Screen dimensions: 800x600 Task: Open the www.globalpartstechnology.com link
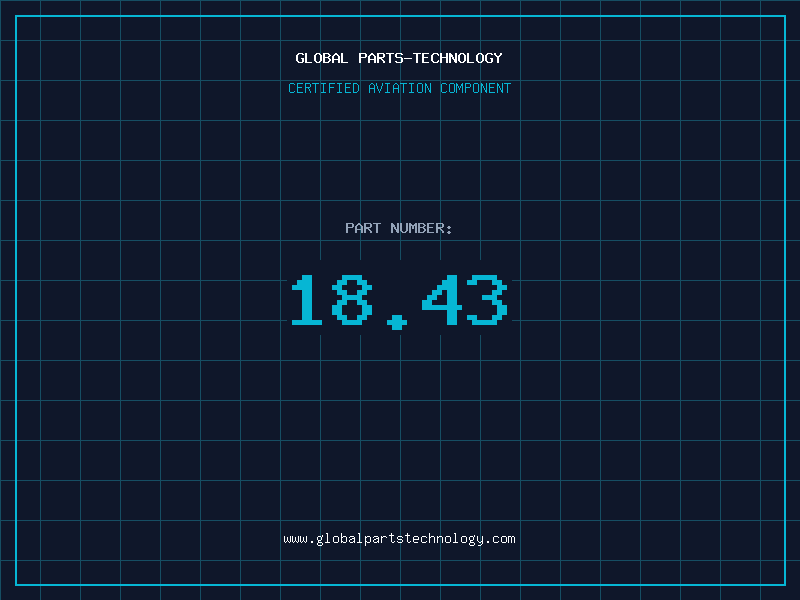[x=399, y=539]
